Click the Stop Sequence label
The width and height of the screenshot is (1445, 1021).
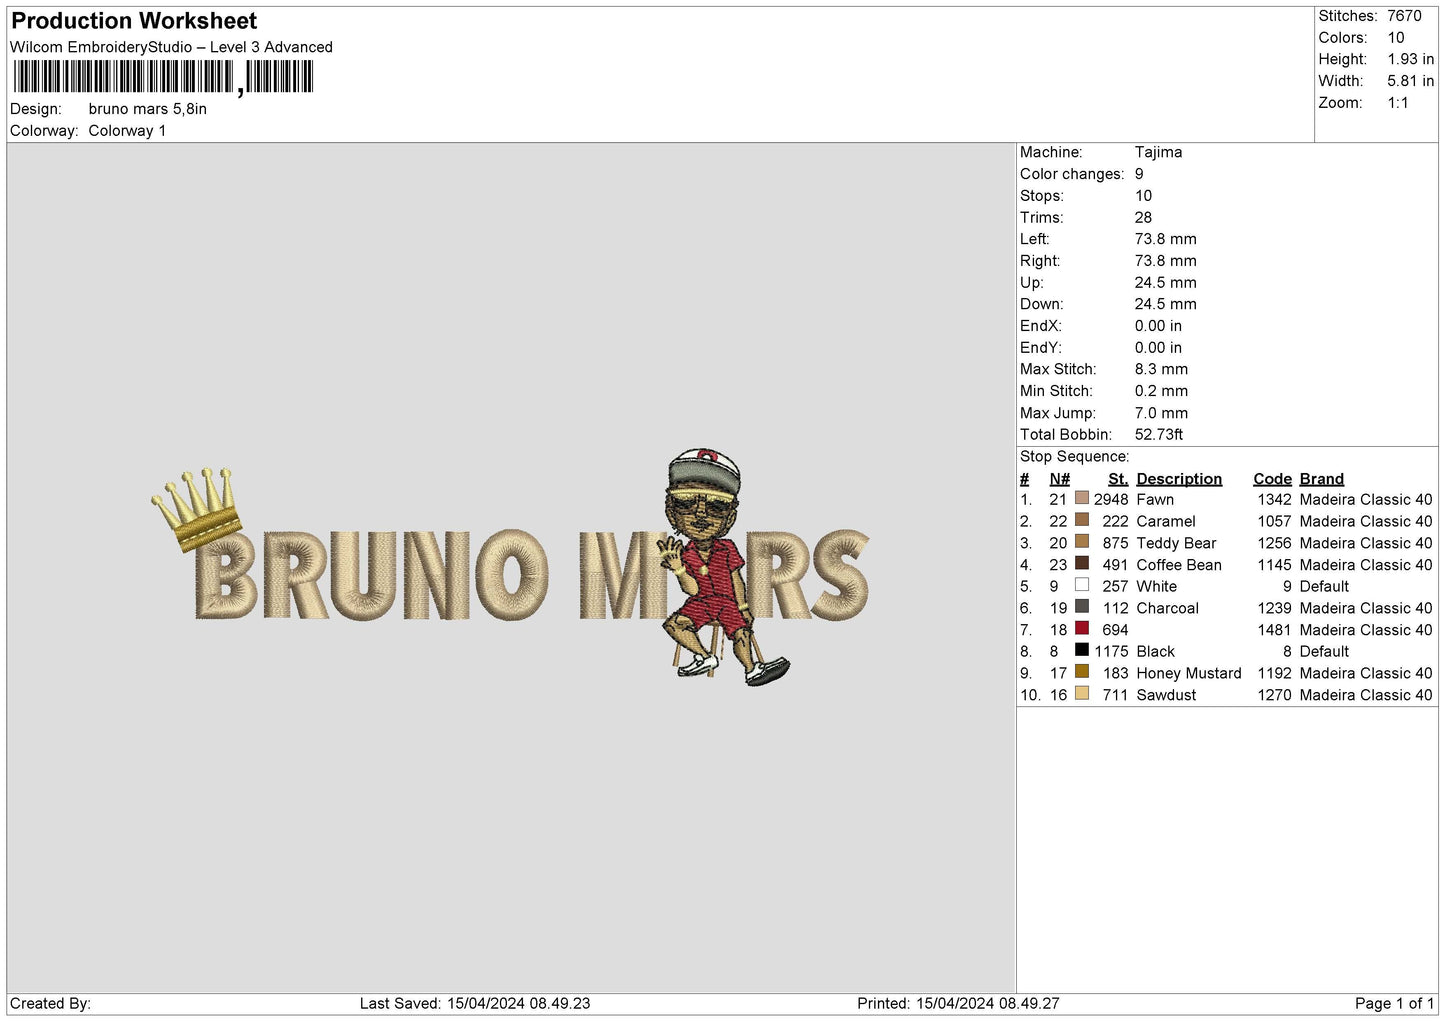tap(1074, 457)
